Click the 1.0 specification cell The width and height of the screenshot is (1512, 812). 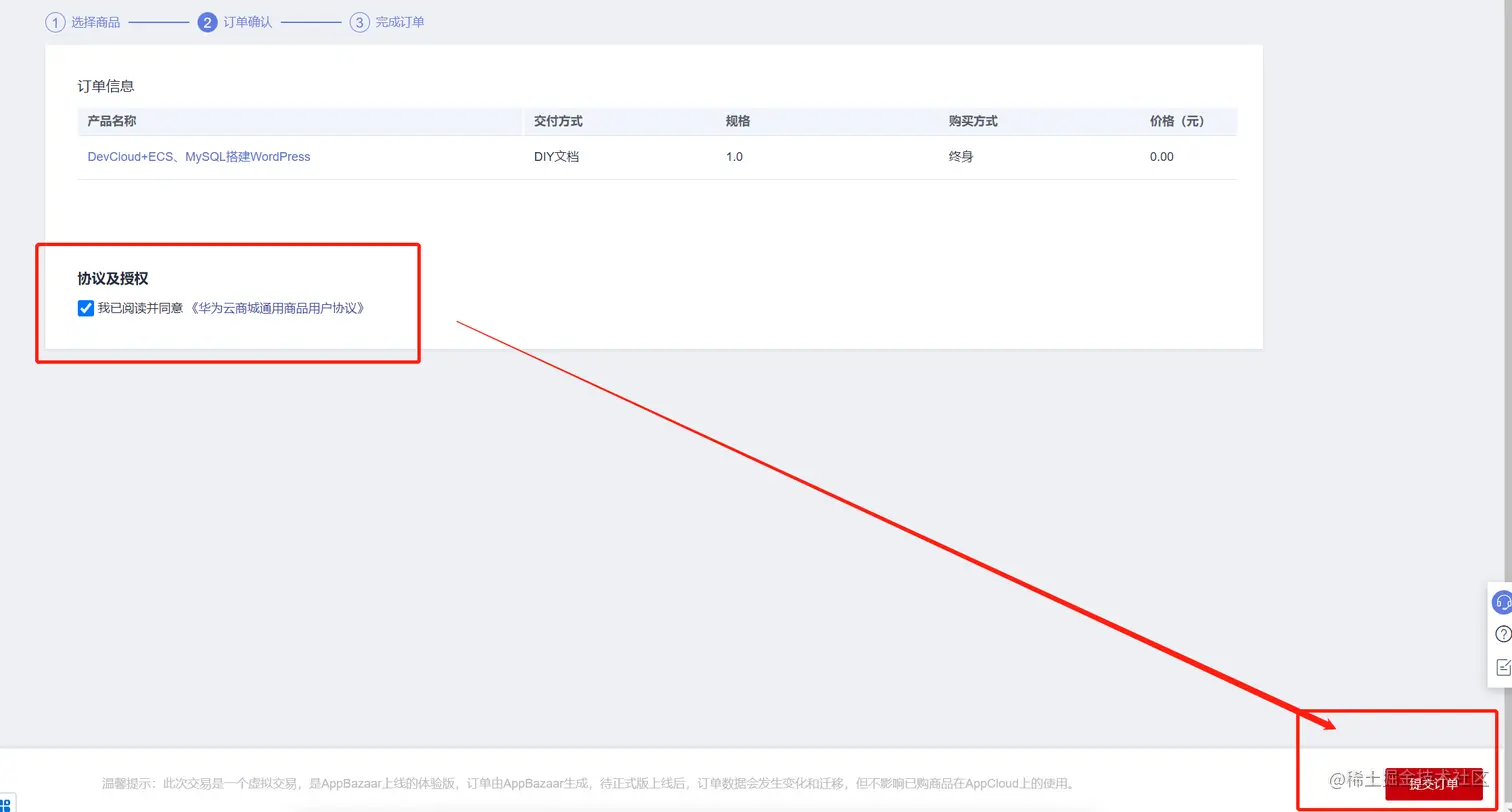tap(734, 157)
